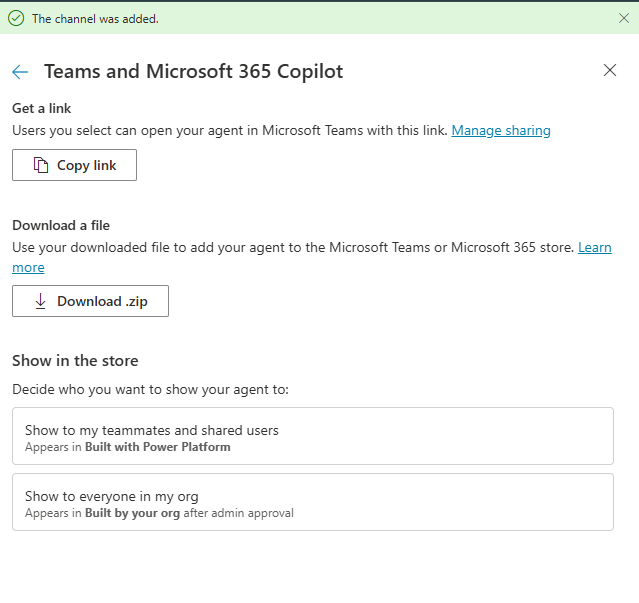This screenshot has width=639, height=603.
Task: Click the "Get a link" heading
Action: pyautogui.click(x=42, y=108)
